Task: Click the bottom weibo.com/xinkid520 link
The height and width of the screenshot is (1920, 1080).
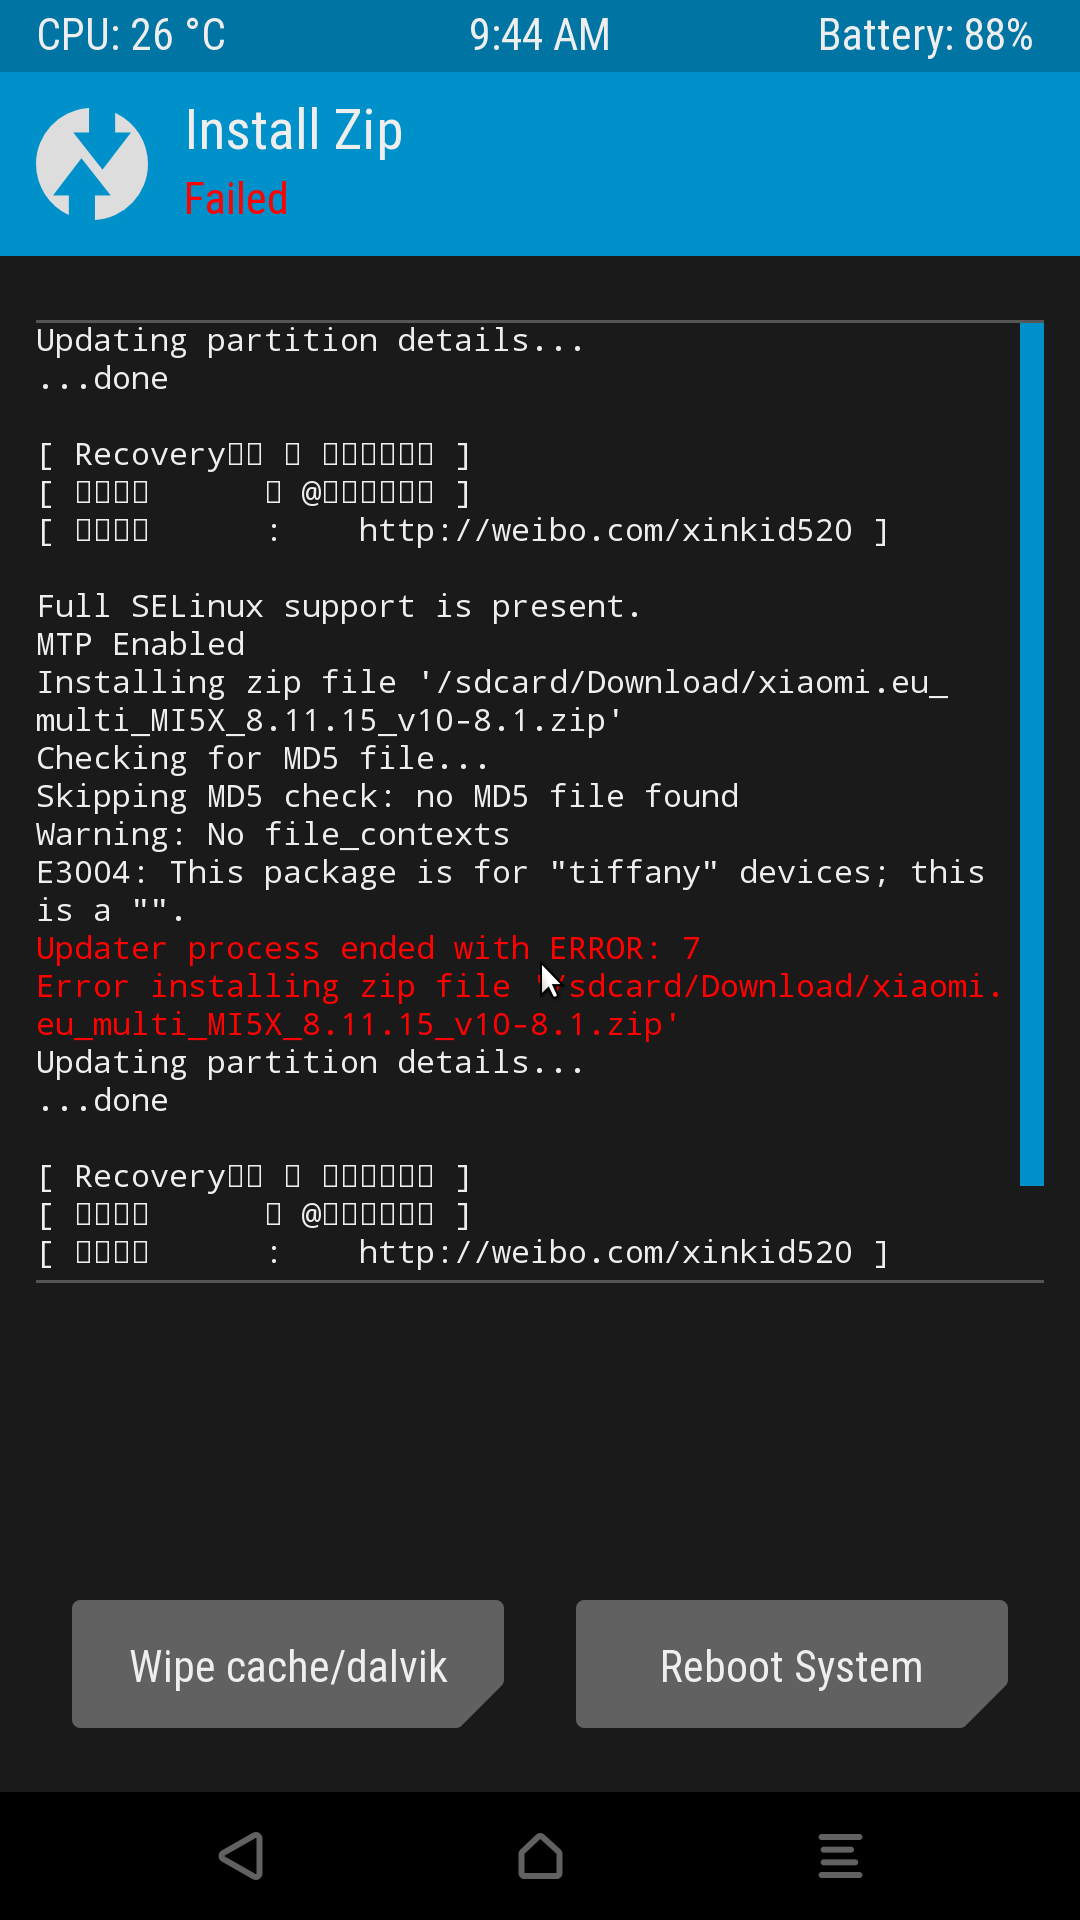Action: click(x=605, y=1252)
